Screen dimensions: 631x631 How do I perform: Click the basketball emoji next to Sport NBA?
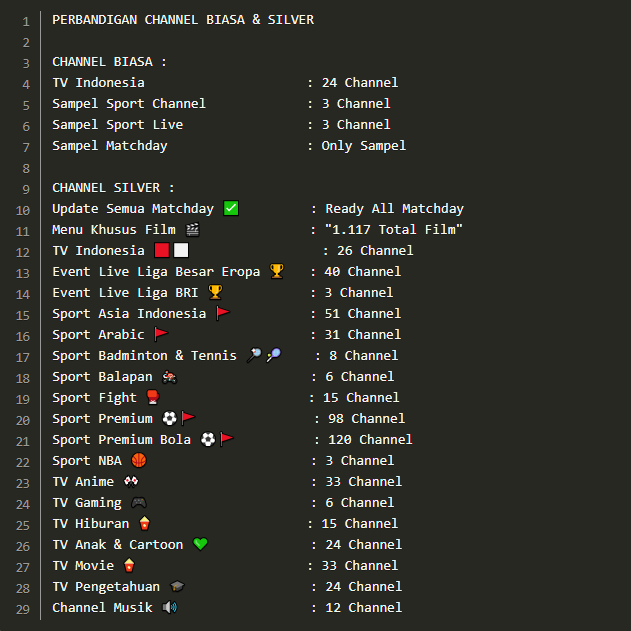pyautogui.click(x=139, y=460)
